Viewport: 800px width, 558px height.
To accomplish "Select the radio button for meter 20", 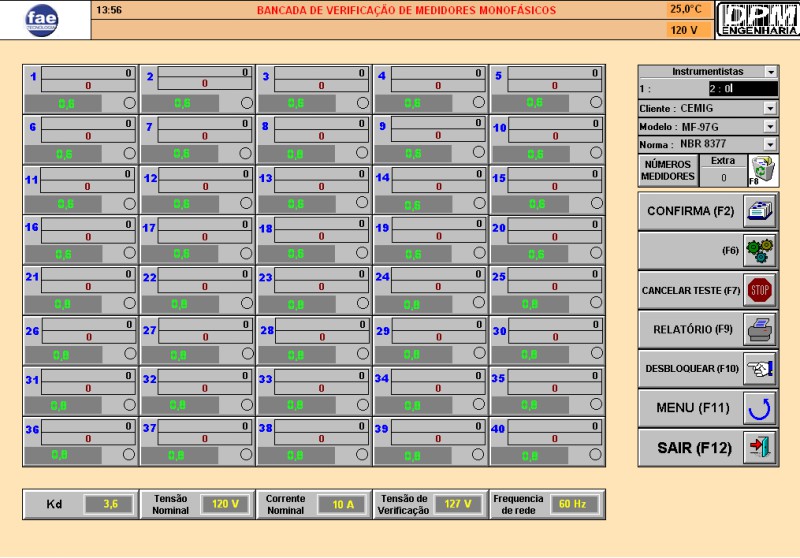I will click(597, 253).
